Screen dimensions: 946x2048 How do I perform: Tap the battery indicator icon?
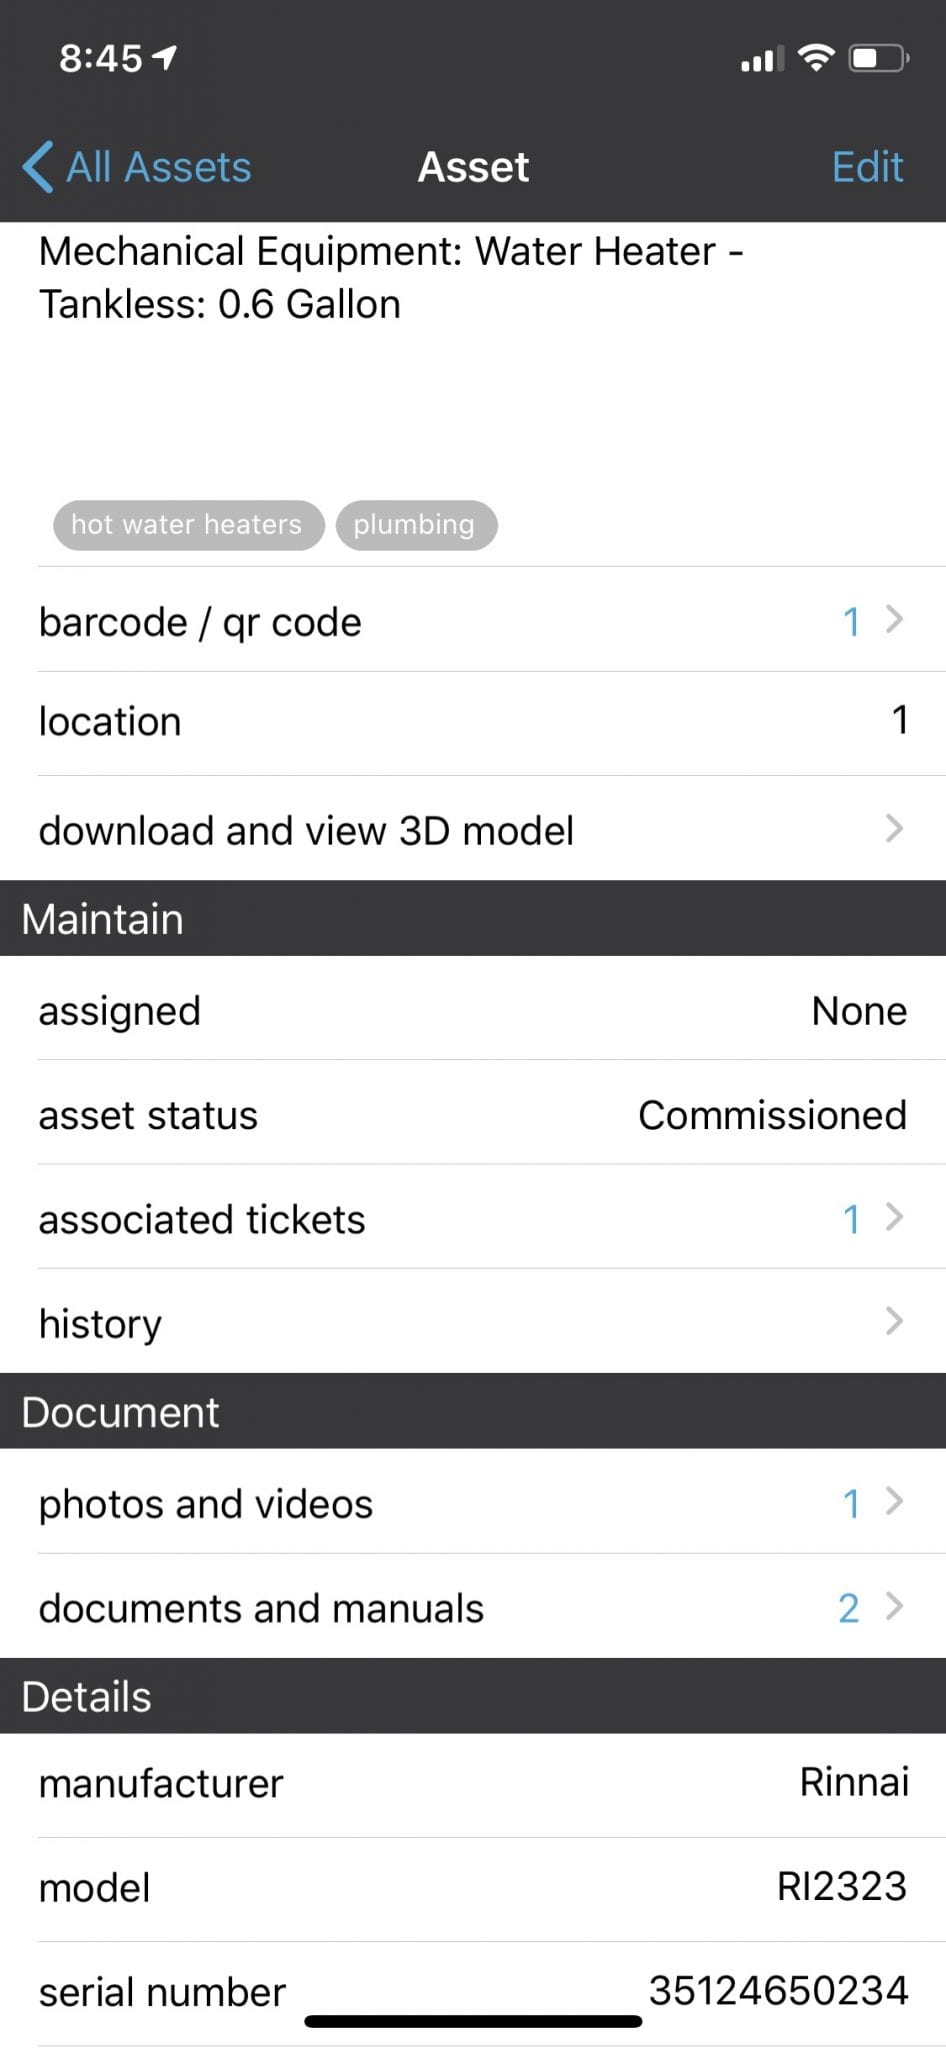click(x=878, y=58)
